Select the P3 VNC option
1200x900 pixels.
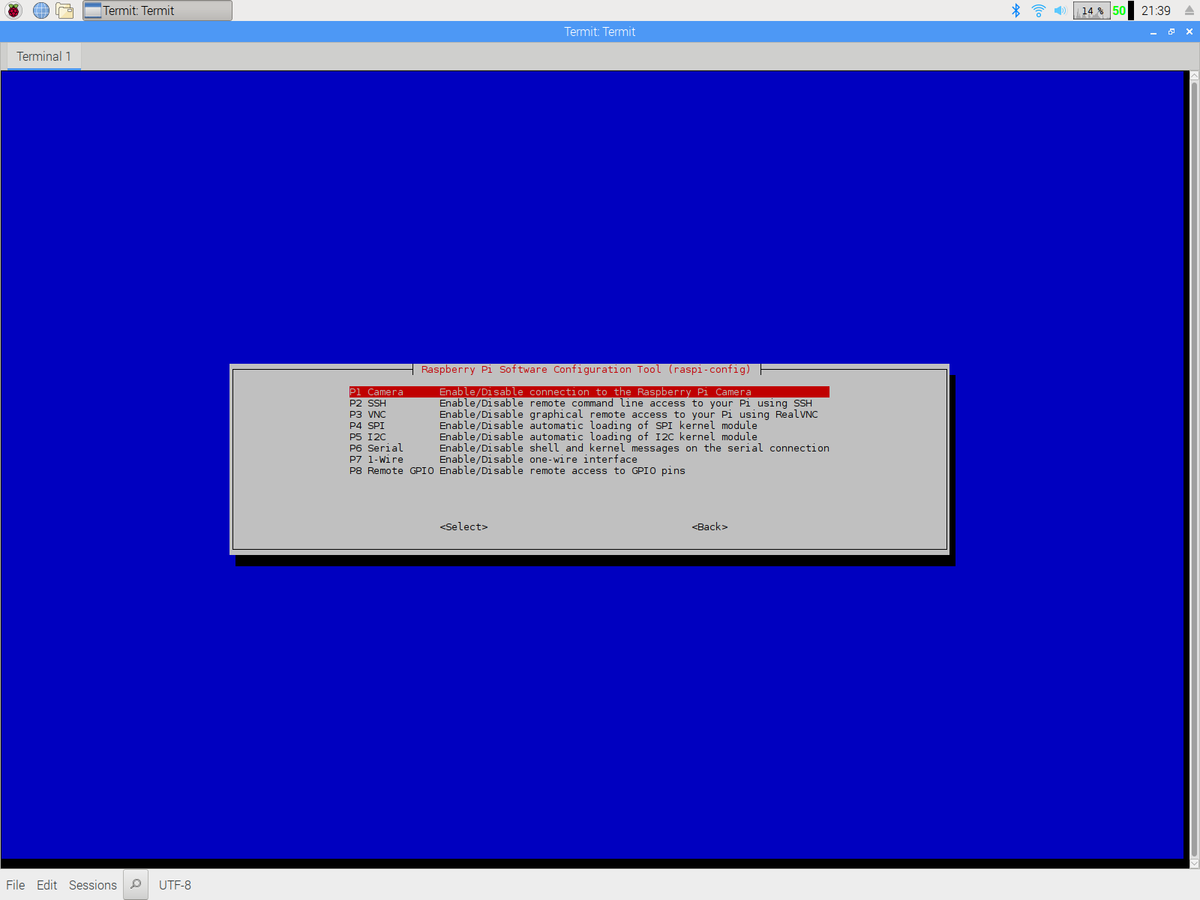589,414
